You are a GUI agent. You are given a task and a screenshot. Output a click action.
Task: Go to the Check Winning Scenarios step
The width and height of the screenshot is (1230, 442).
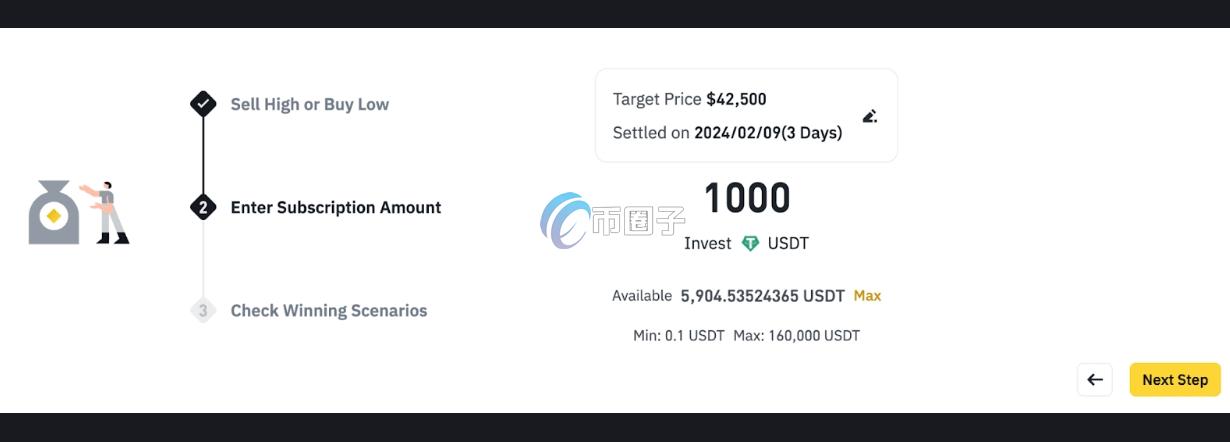(x=328, y=310)
